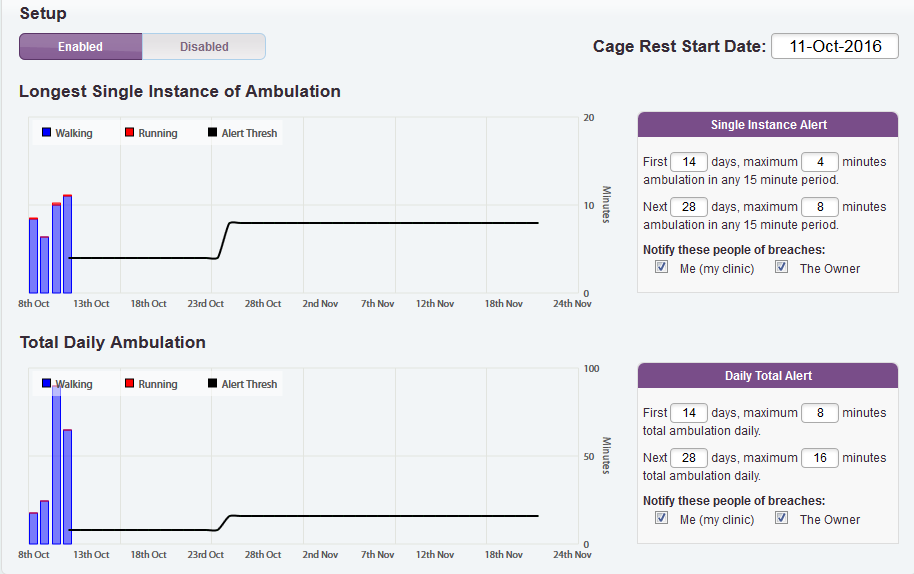Edit Next 28 days field in Single Instance Alert
The image size is (914, 574).
point(689,207)
